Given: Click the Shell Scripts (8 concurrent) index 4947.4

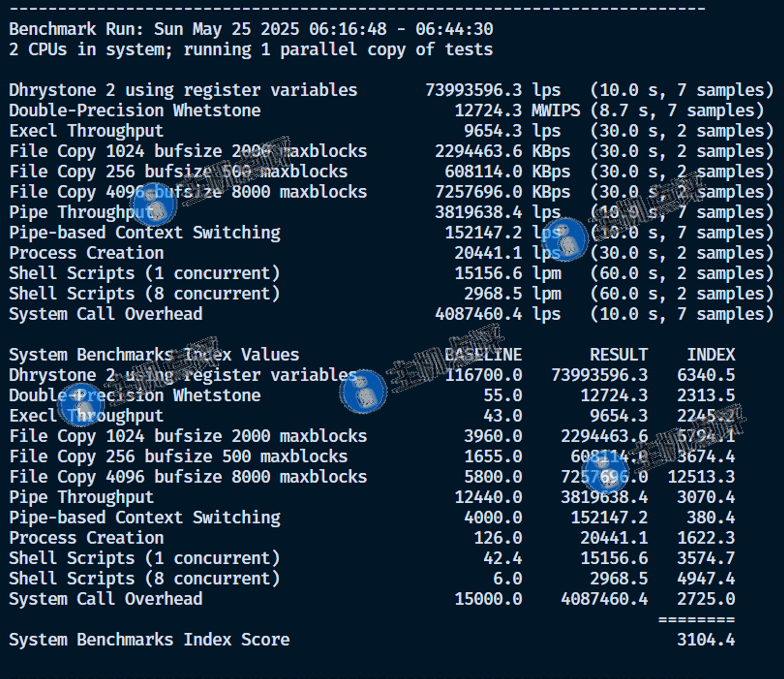Looking at the screenshot, I should pos(705,579).
